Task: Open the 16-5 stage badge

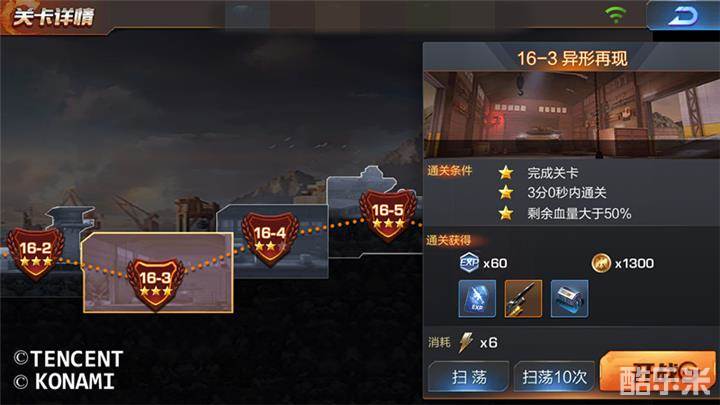Action: coord(388,215)
